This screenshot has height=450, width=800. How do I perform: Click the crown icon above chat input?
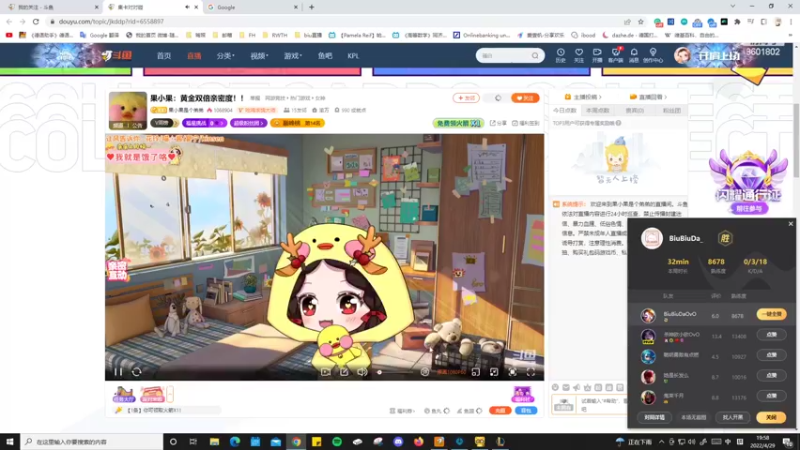point(587,388)
